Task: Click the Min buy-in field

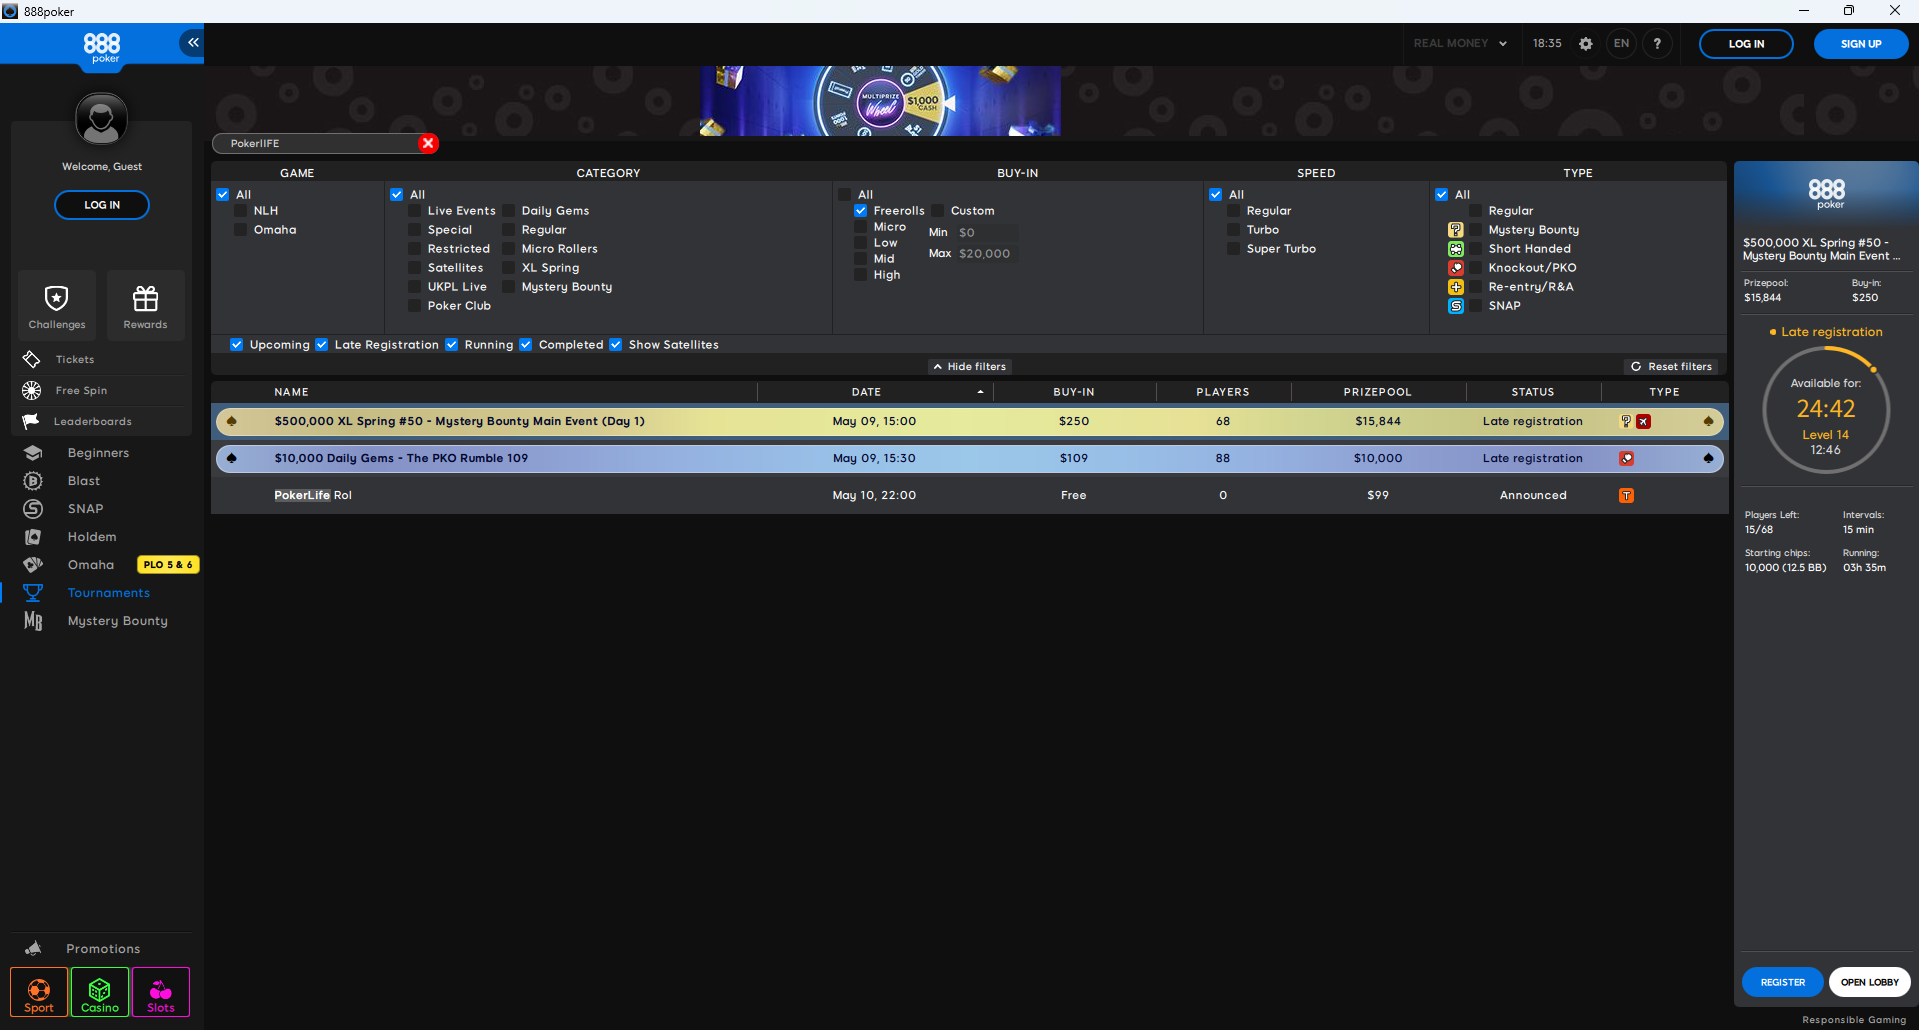Action: click(x=987, y=233)
